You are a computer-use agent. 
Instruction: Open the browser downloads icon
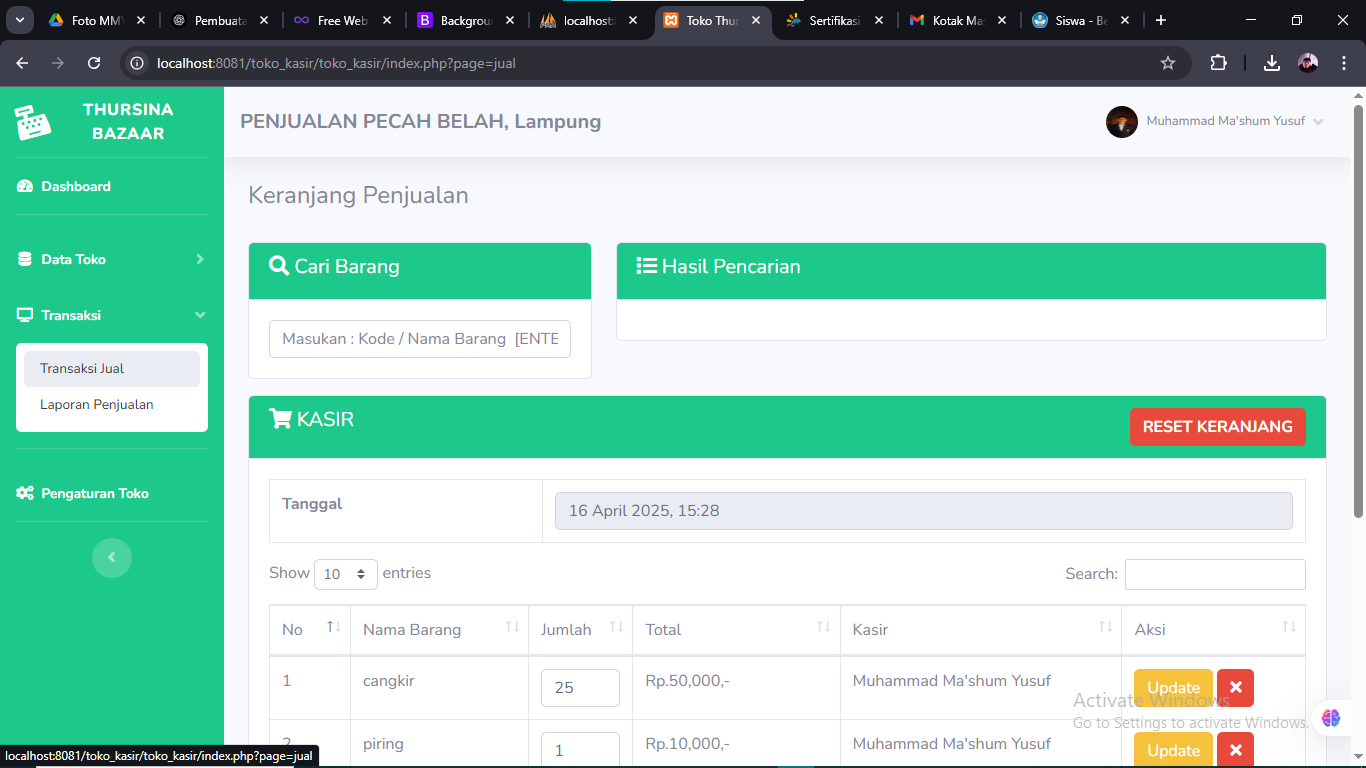tap(1271, 63)
